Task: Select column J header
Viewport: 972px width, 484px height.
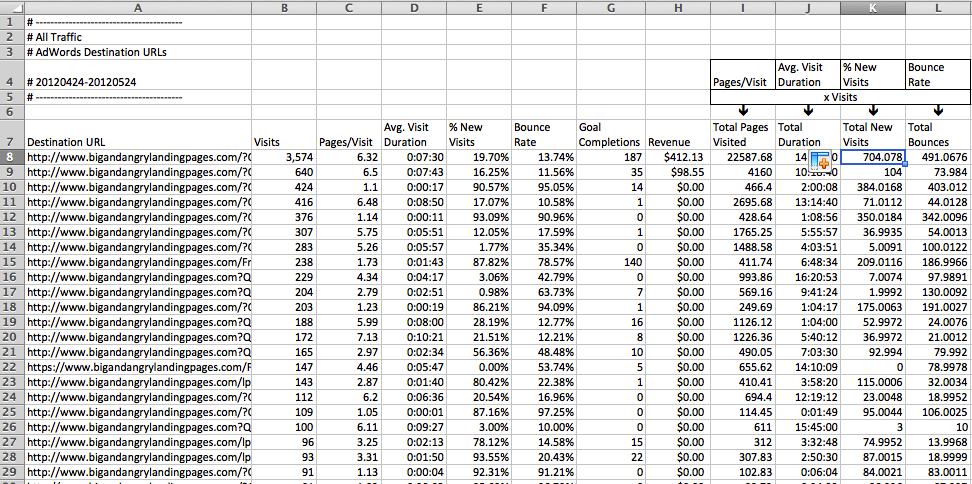Action: pyautogui.click(x=808, y=7)
